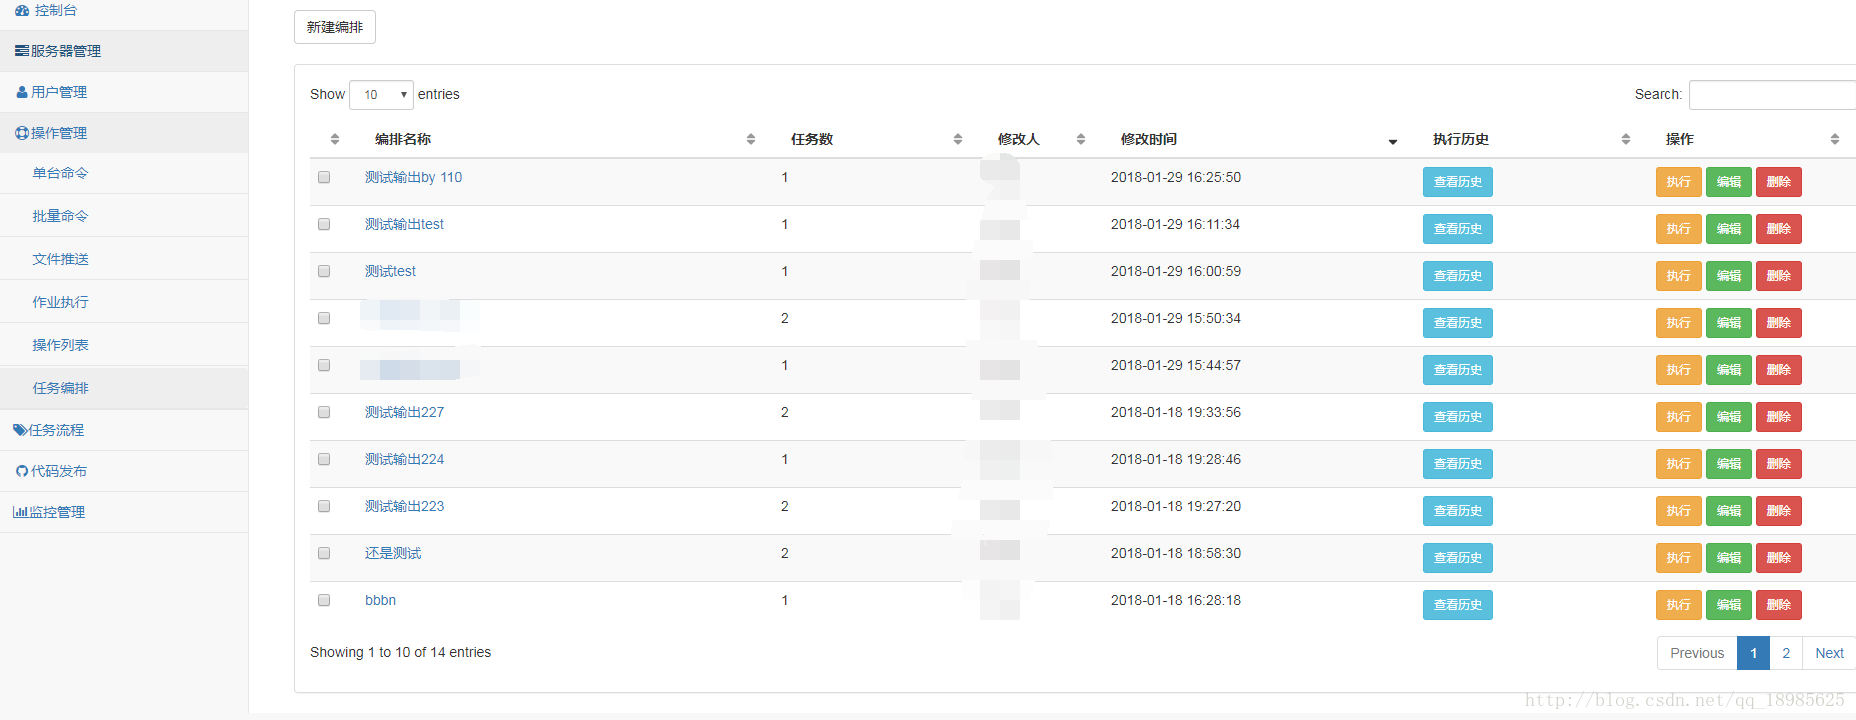Sort by 任务数 column sort arrows
The image size is (1856, 720).
[x=957, y=139]
